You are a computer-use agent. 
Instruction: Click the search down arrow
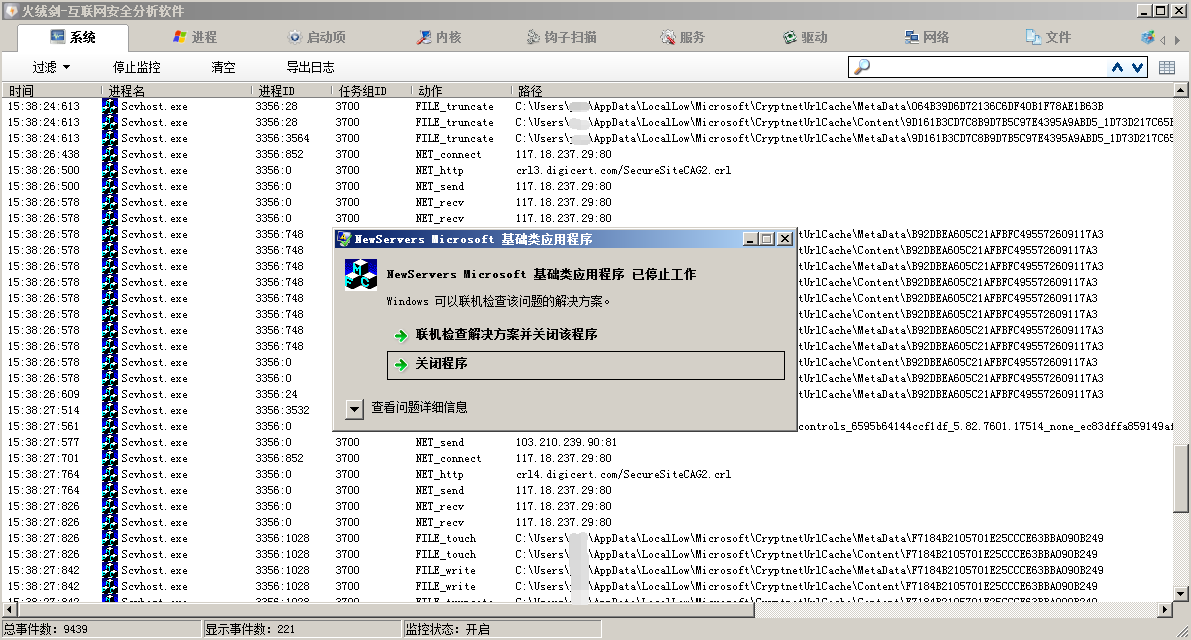pos(1137,67)
